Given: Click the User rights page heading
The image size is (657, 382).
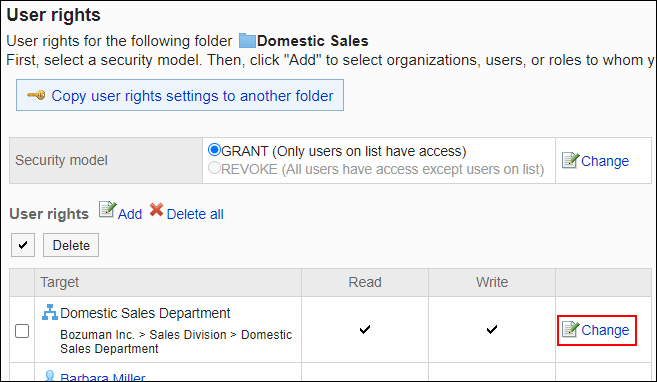Looking at the screenshot, I should click(54, 15).
